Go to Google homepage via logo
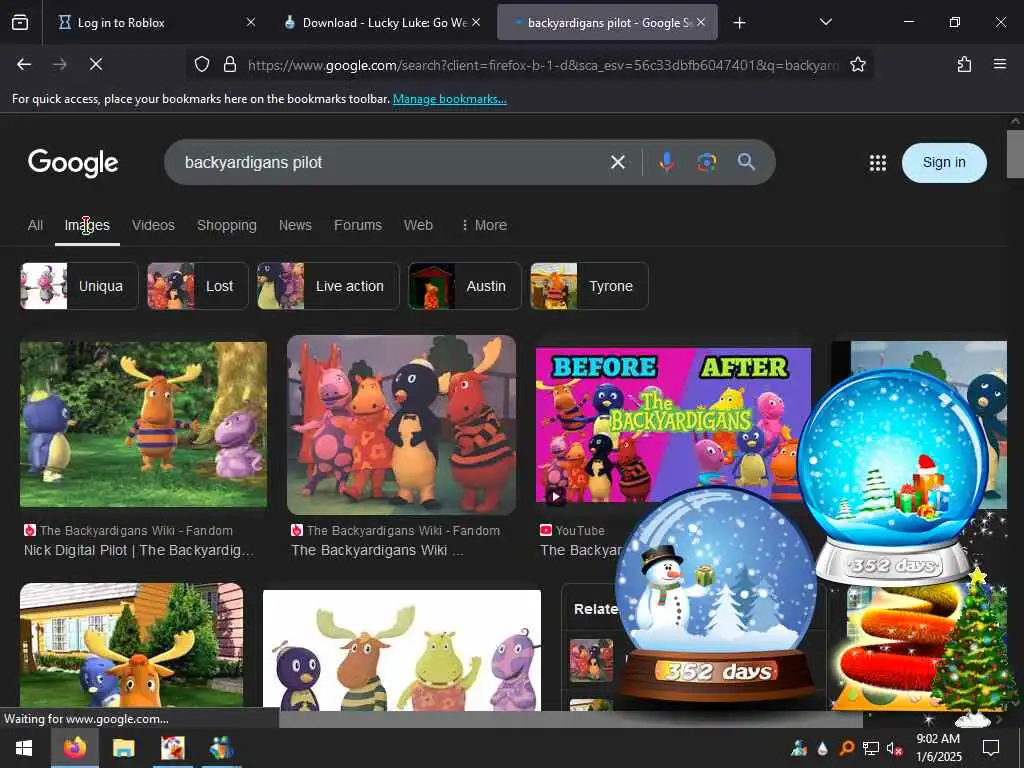This screenshot has height=768, width=1024. tap(73, 163)
